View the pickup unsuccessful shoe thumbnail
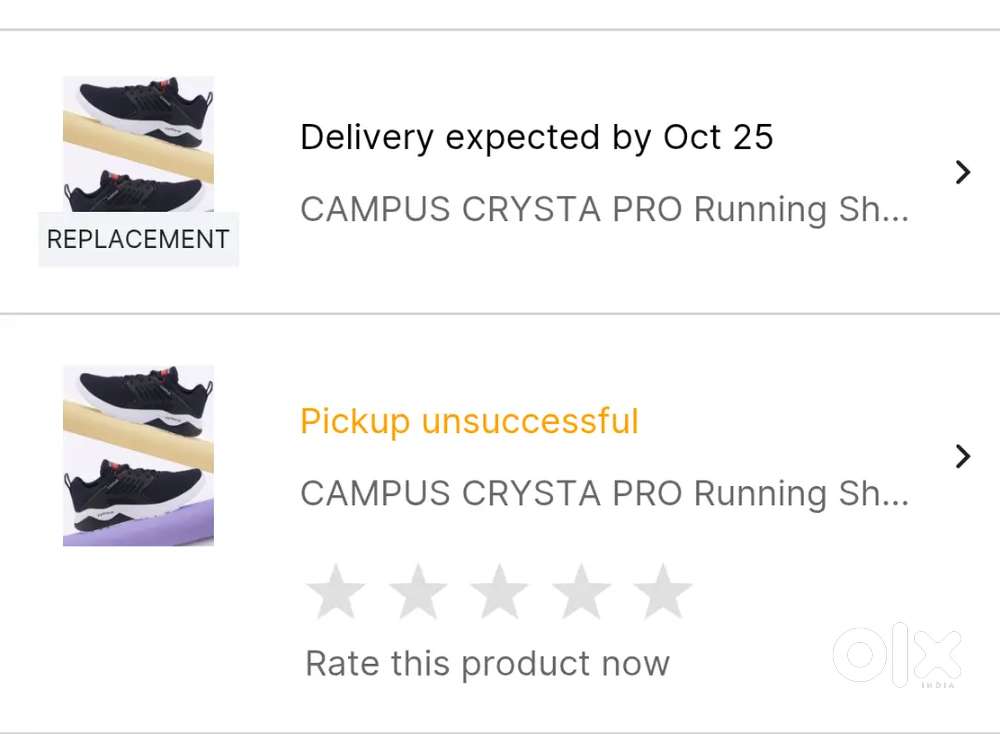 (138, 455)
